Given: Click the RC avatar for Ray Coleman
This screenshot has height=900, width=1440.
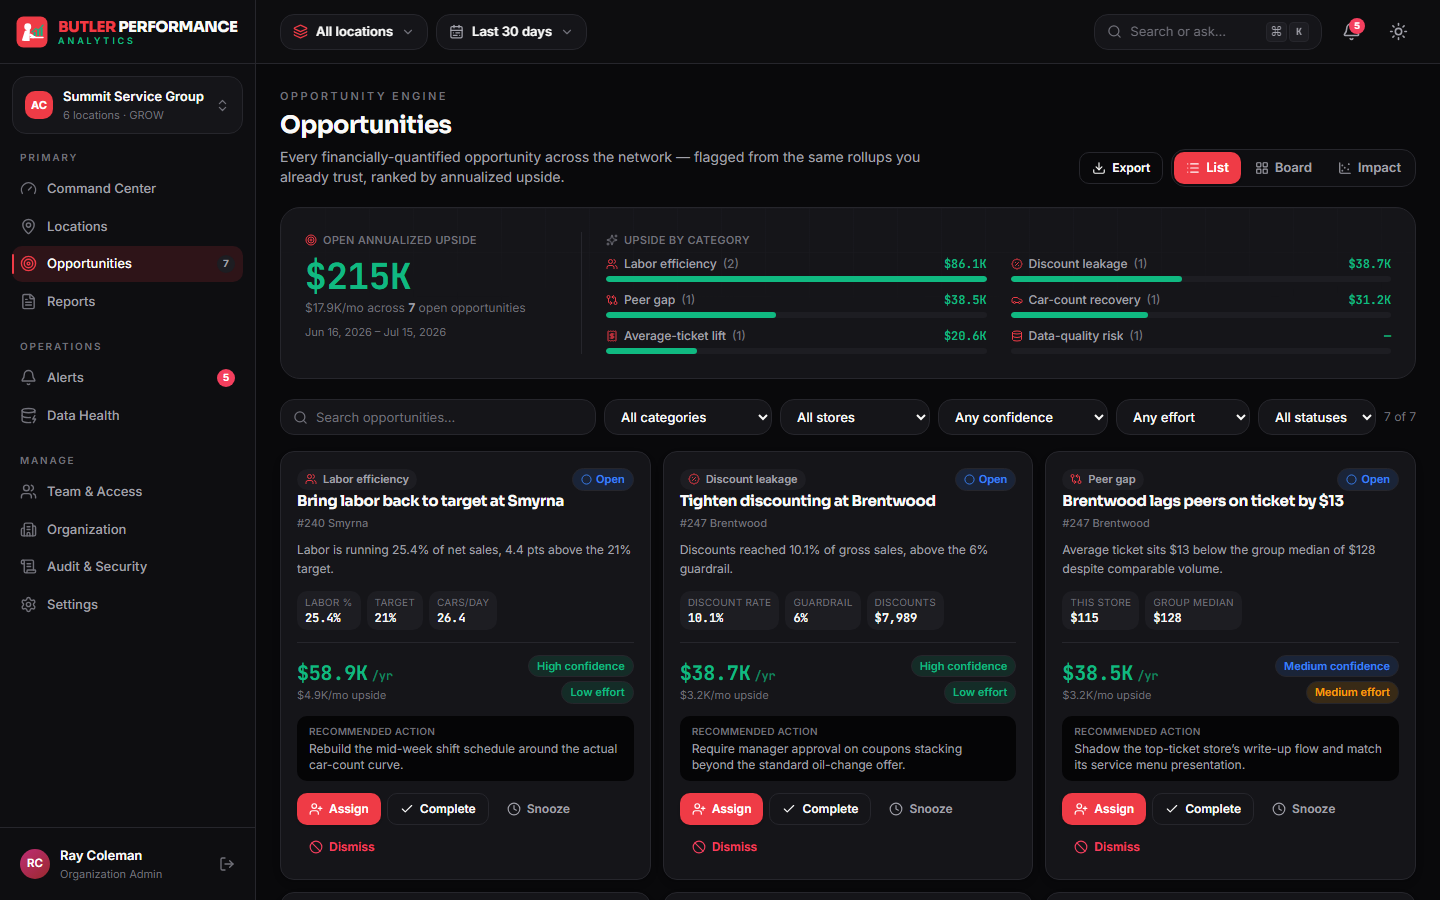Looking at the screenshot, I should (35, 864).
